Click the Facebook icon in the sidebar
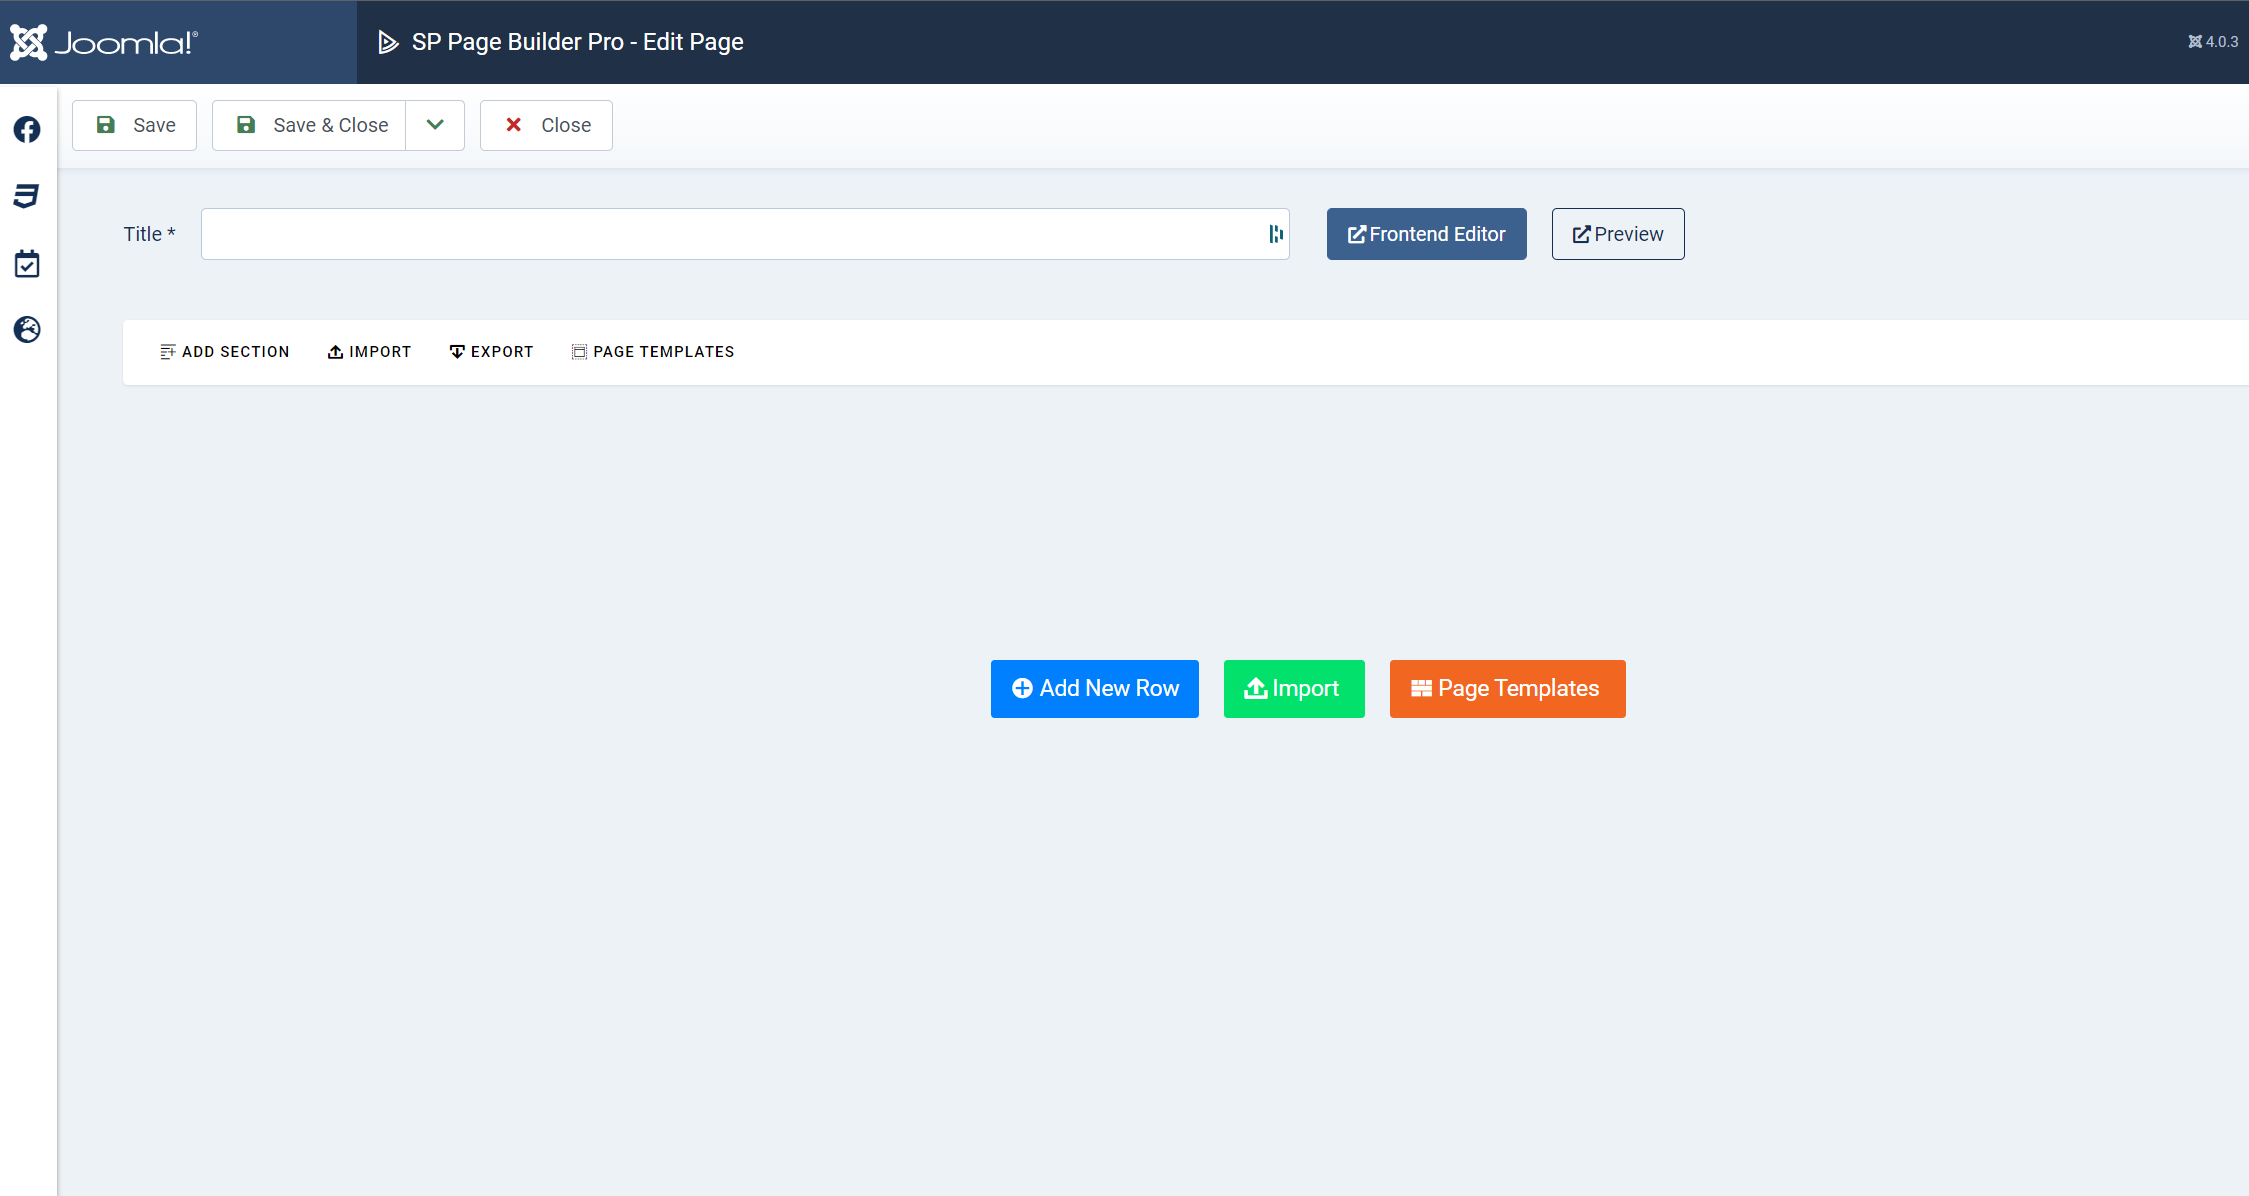The height and width of the screenshot is (1196, 2249). coord(27,129)
